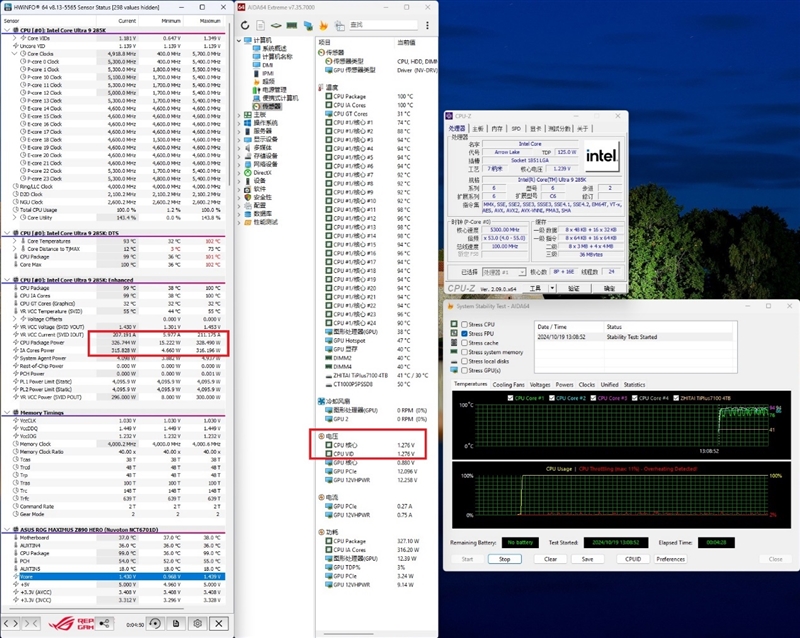Toggle CPU Core #1 graph checkbox
This screenshot has height=638, width=800.
point(510,398)
